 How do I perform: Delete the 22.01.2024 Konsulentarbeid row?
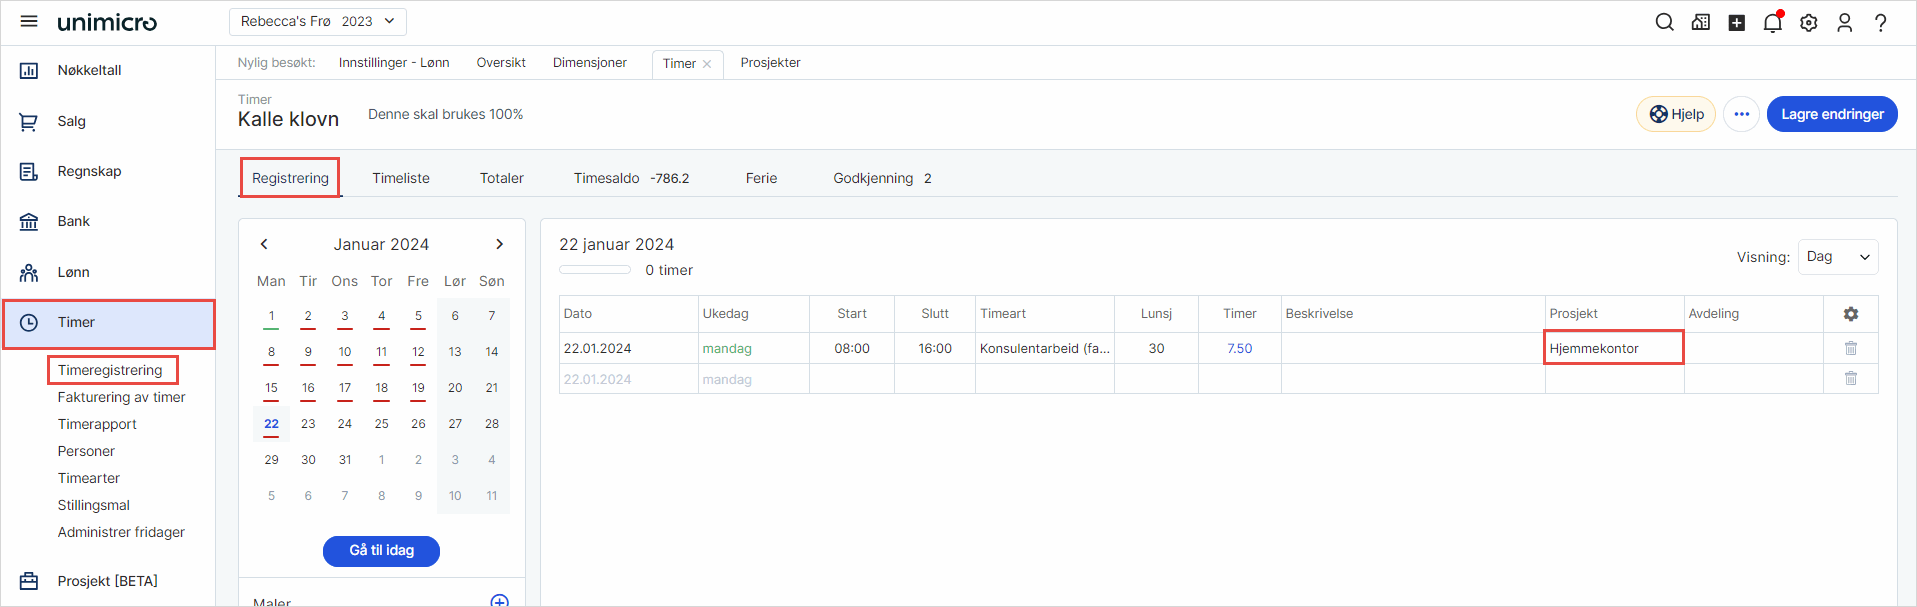pyautogui.click(x=1850, y=348)
